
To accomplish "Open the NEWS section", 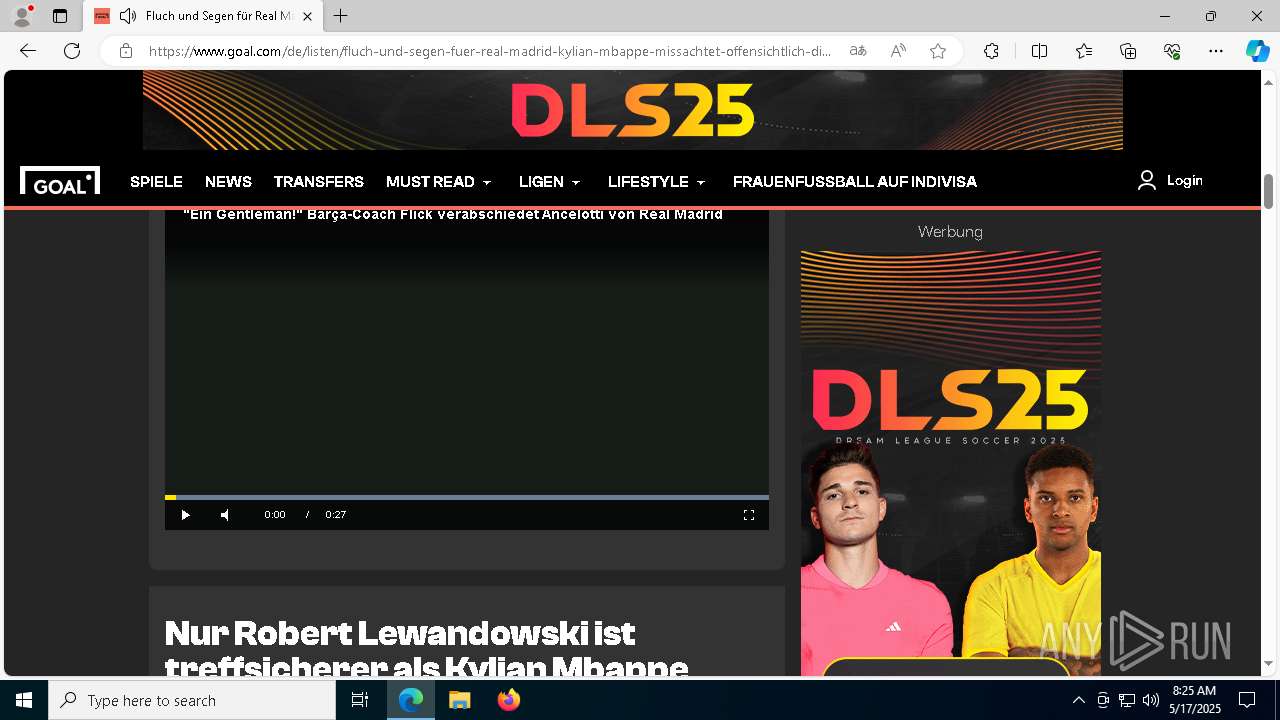I will [x=228, y=181].
